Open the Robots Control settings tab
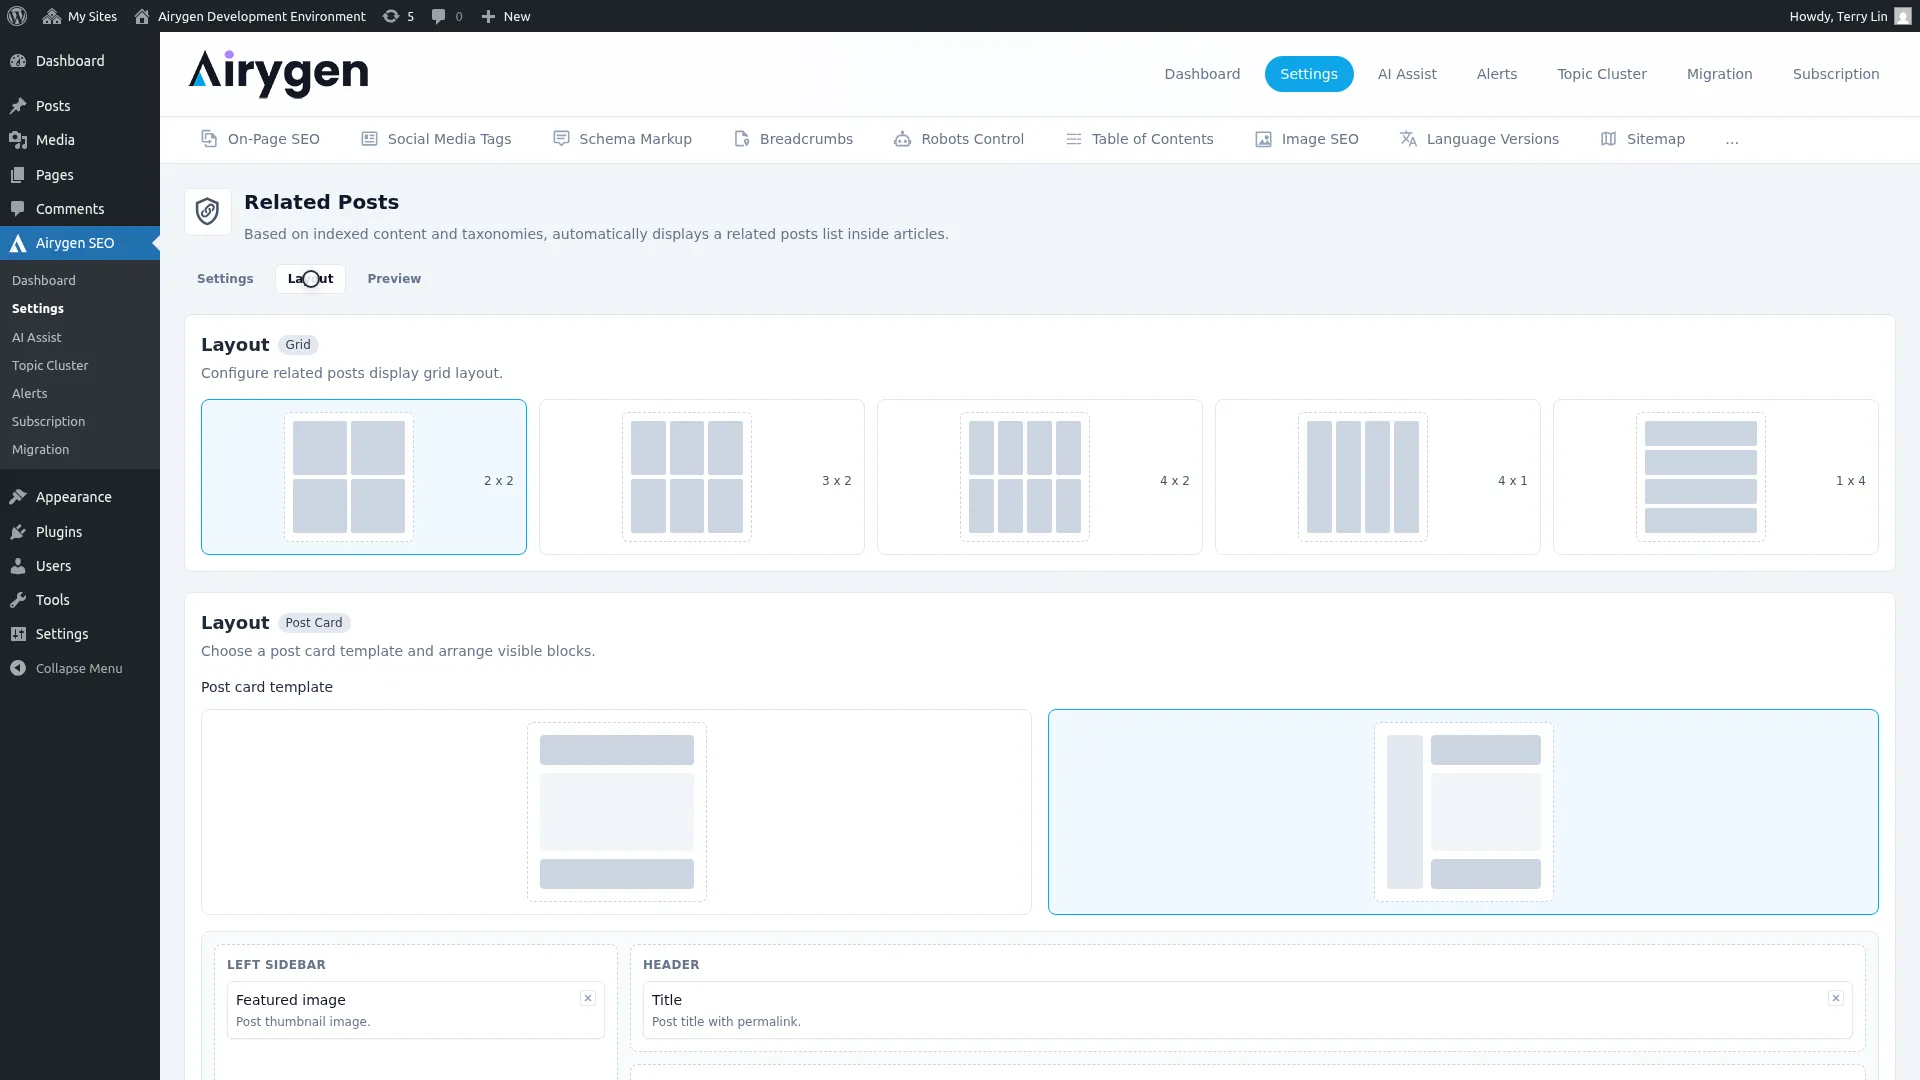The width and height of the screenshot is (1920, 1080). [959, 139]
